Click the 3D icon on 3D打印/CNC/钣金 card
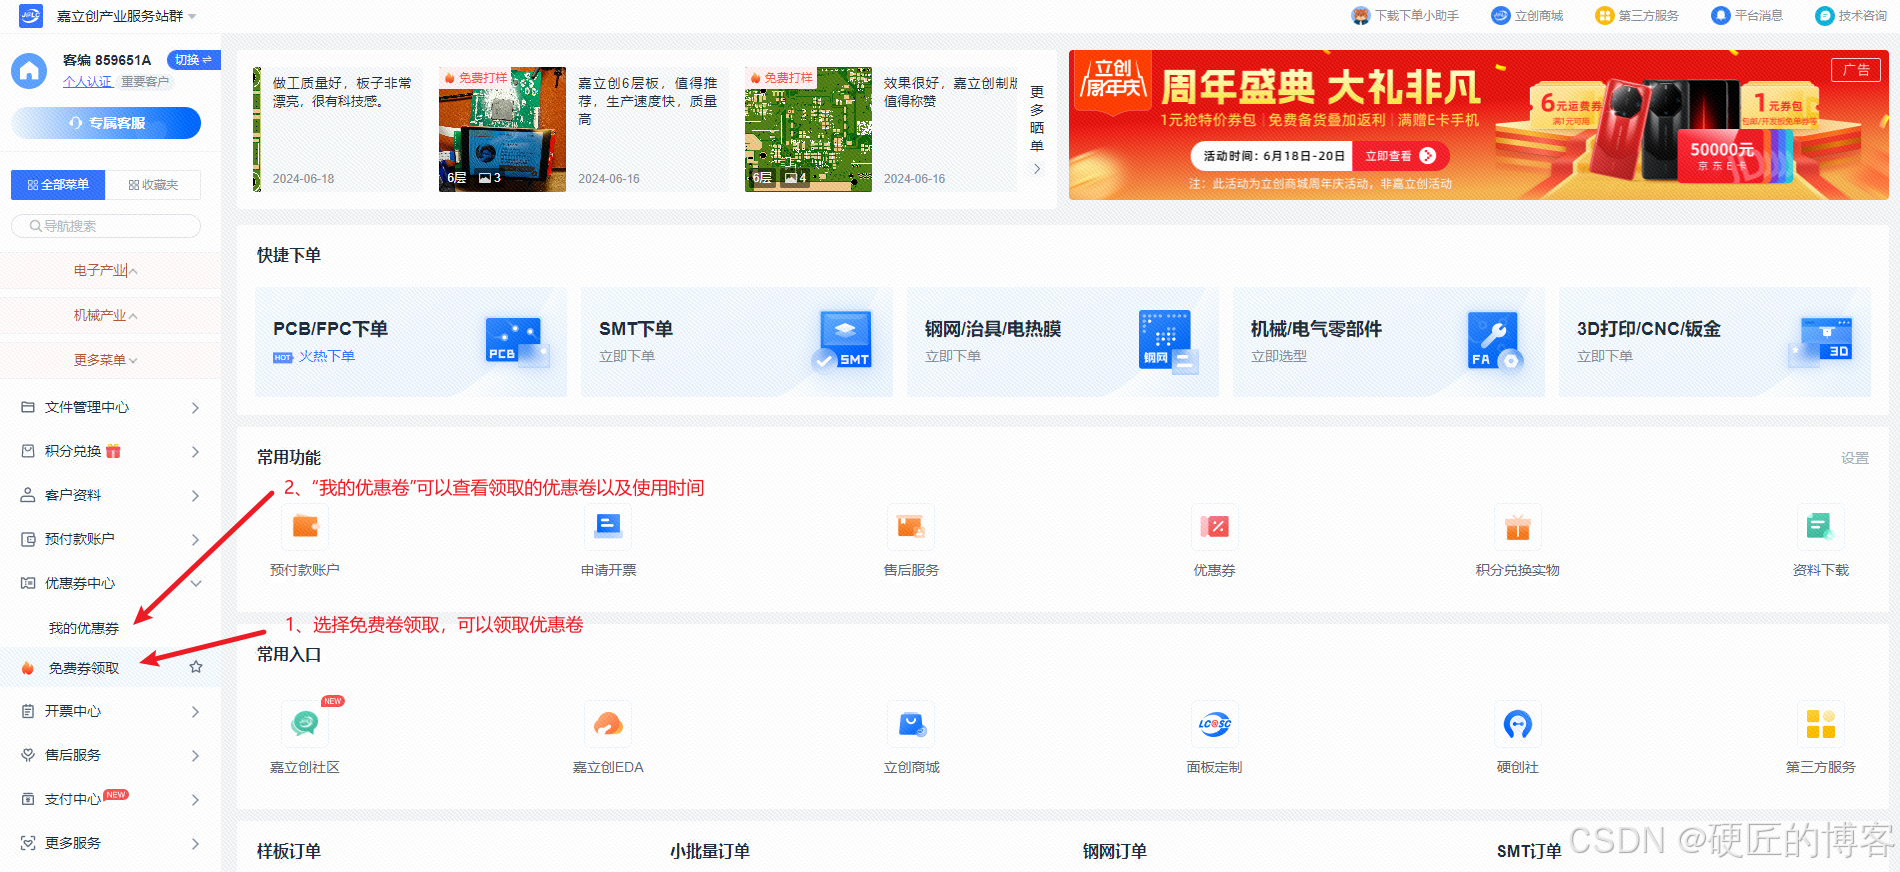Image resolution: width=1900 pixels, height=872 pixels. (1822, 341)
